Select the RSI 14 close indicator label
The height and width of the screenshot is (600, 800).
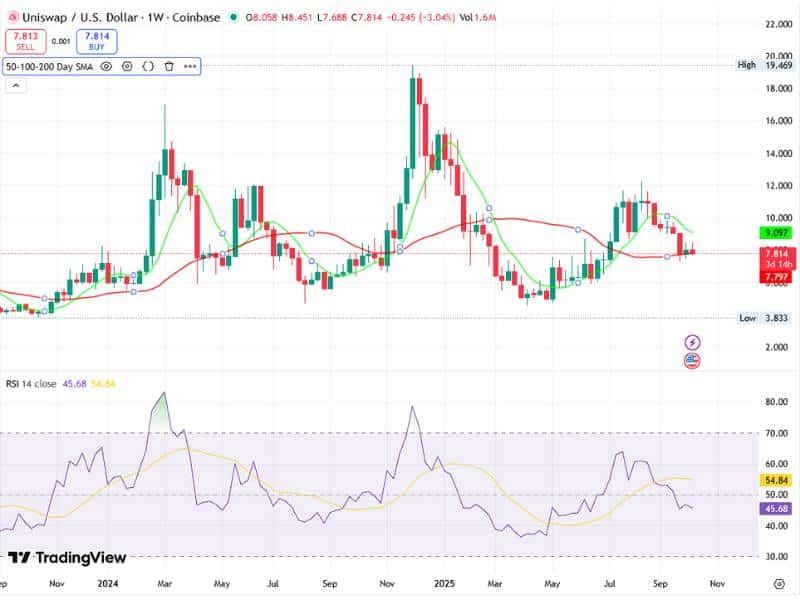point(29,384)
